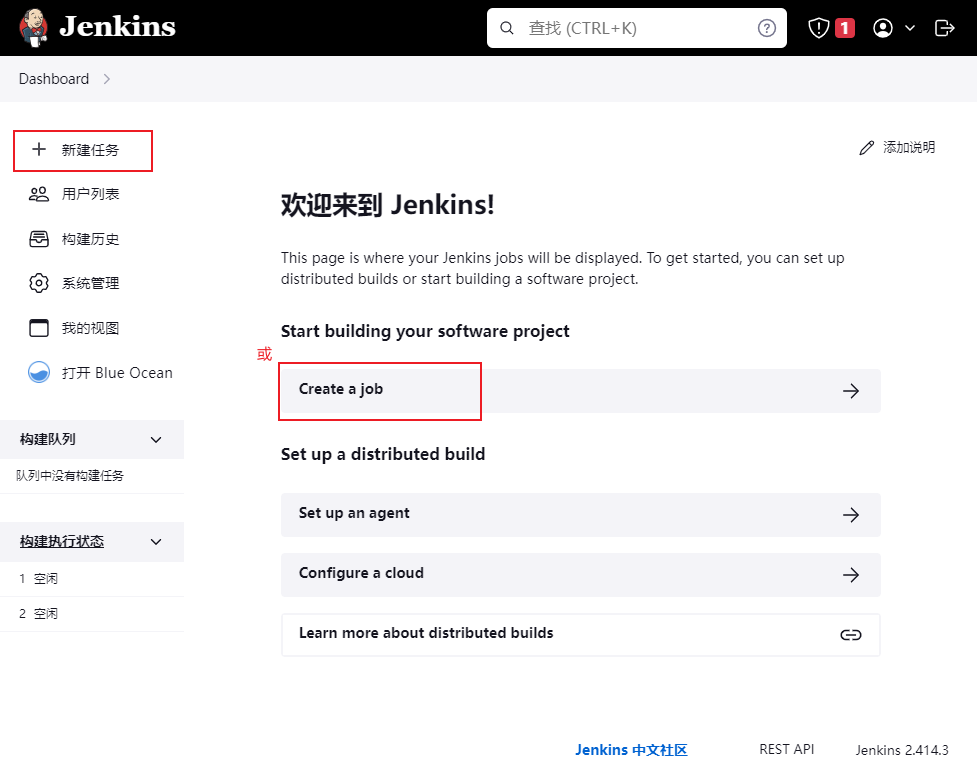Click the chain link icon on Learn more row

[851, 635]
